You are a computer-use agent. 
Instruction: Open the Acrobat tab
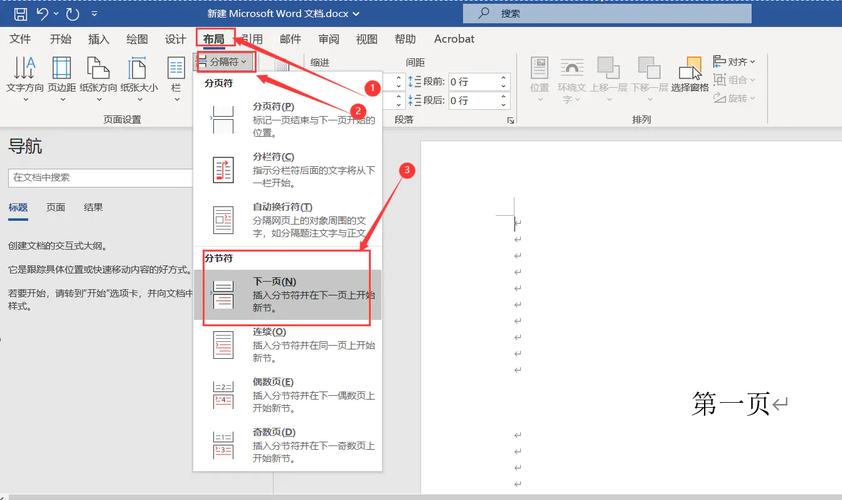(x=454, y=39)
